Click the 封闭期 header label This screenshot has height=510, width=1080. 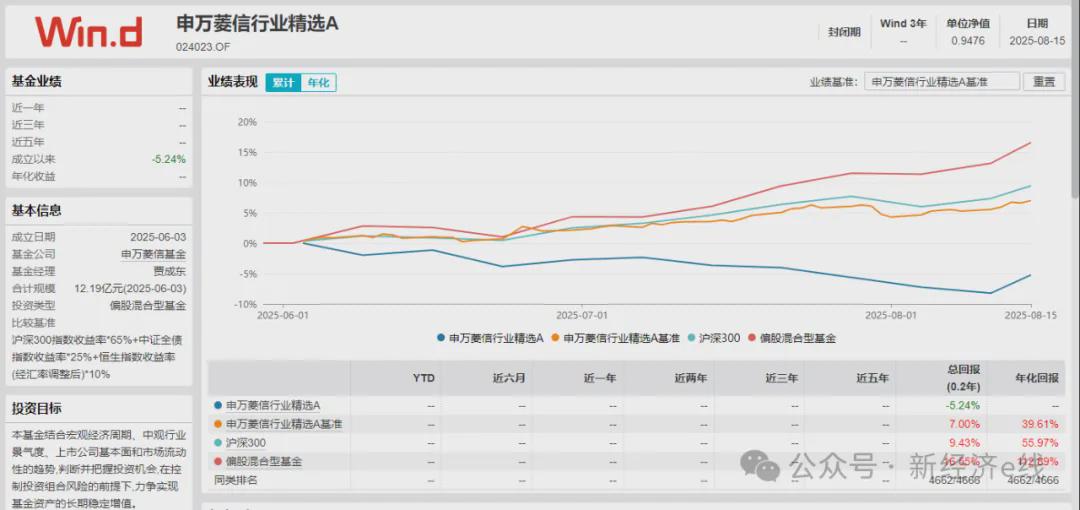point(844,32)
